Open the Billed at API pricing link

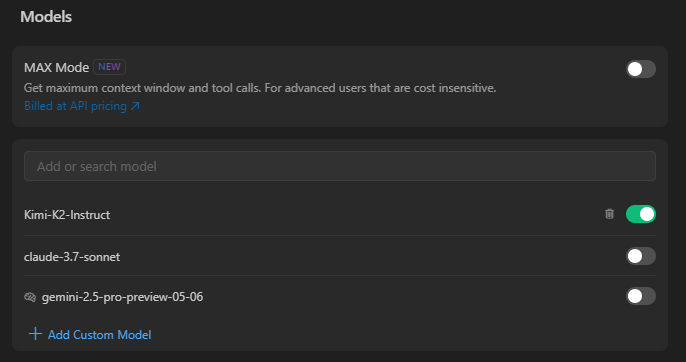tap(82, 106)
